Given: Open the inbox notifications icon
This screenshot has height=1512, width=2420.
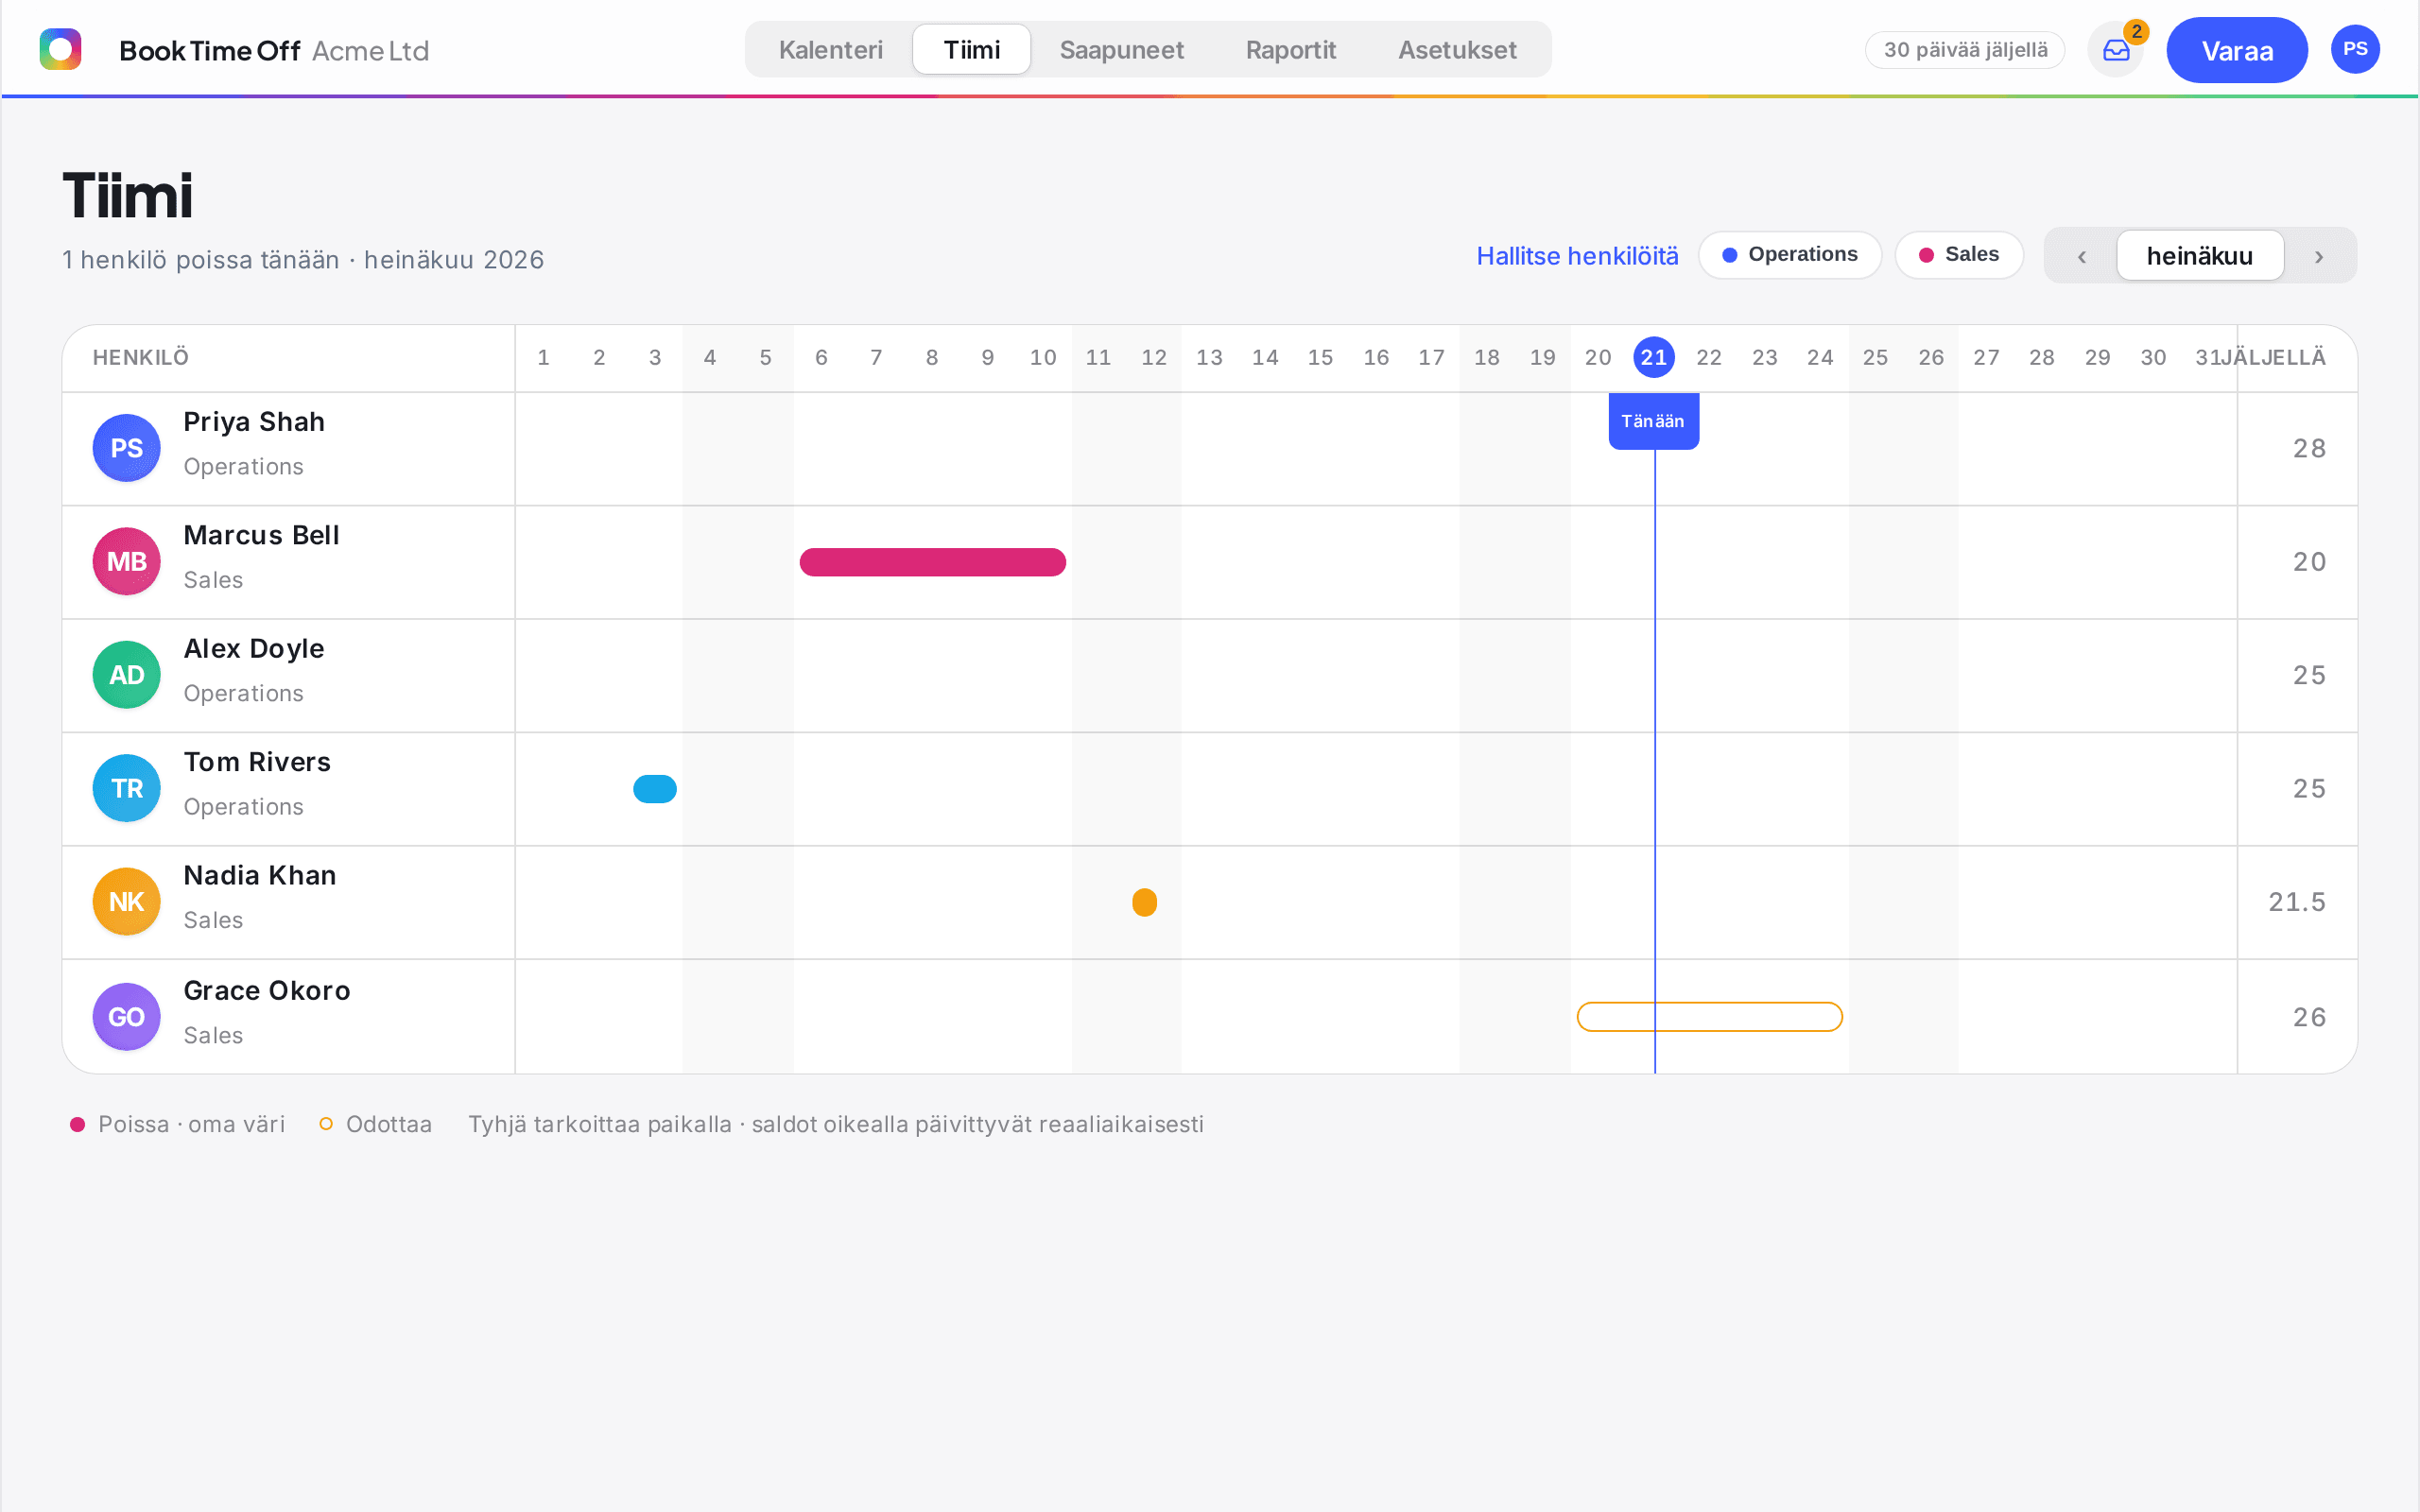Looking at the screenshot, I should pyautogui.click(x=2115, y=50).
